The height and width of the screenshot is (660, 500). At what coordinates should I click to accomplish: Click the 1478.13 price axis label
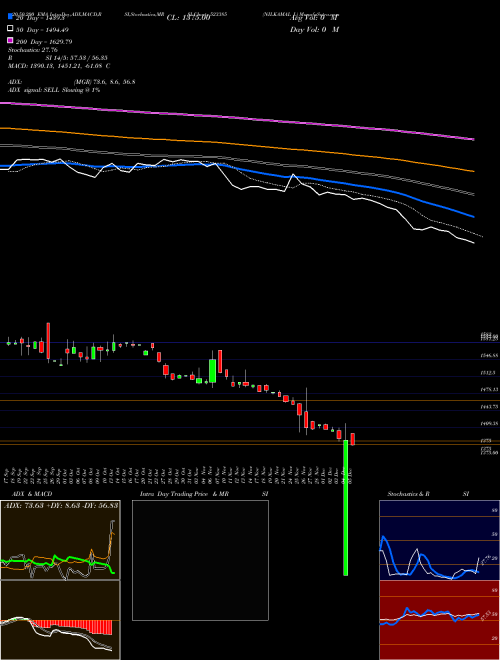[x=490, y=390]
